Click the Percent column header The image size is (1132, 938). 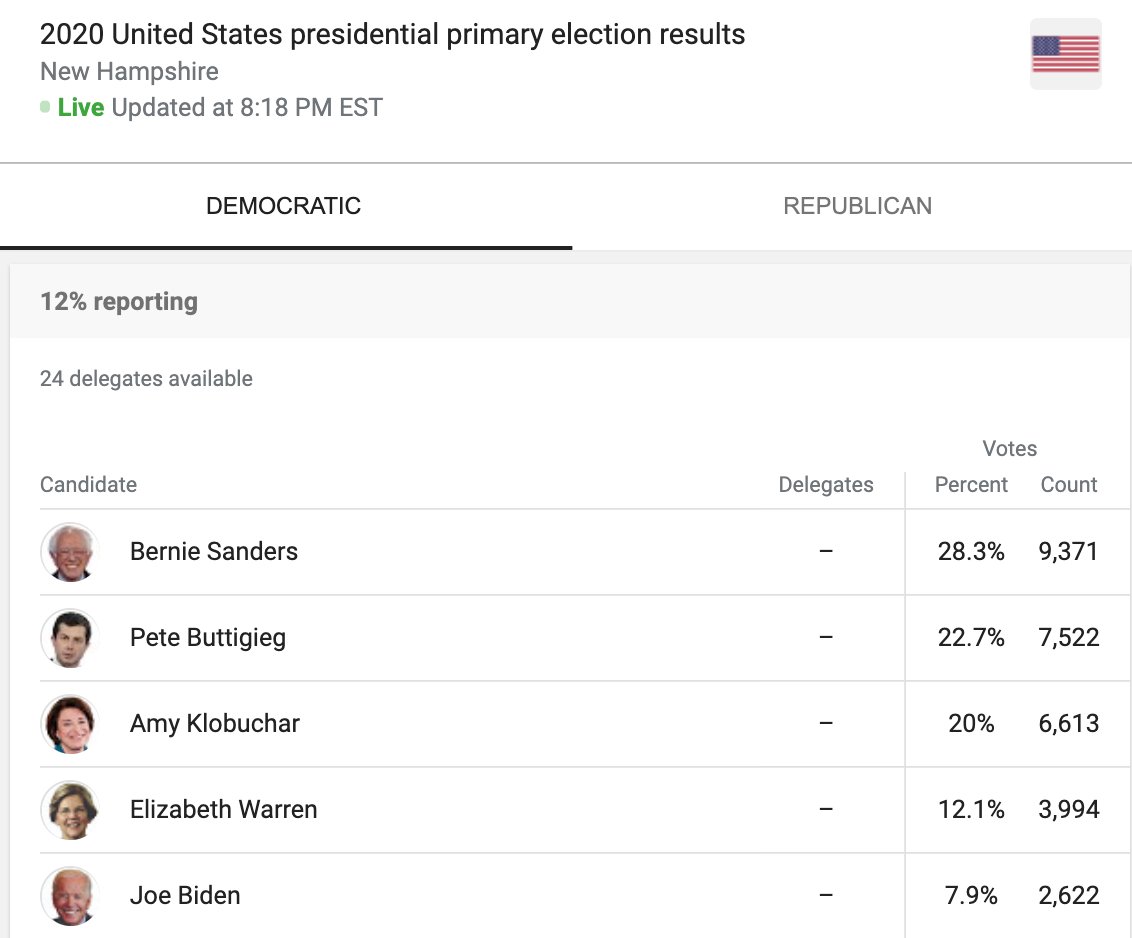(971, 485)
